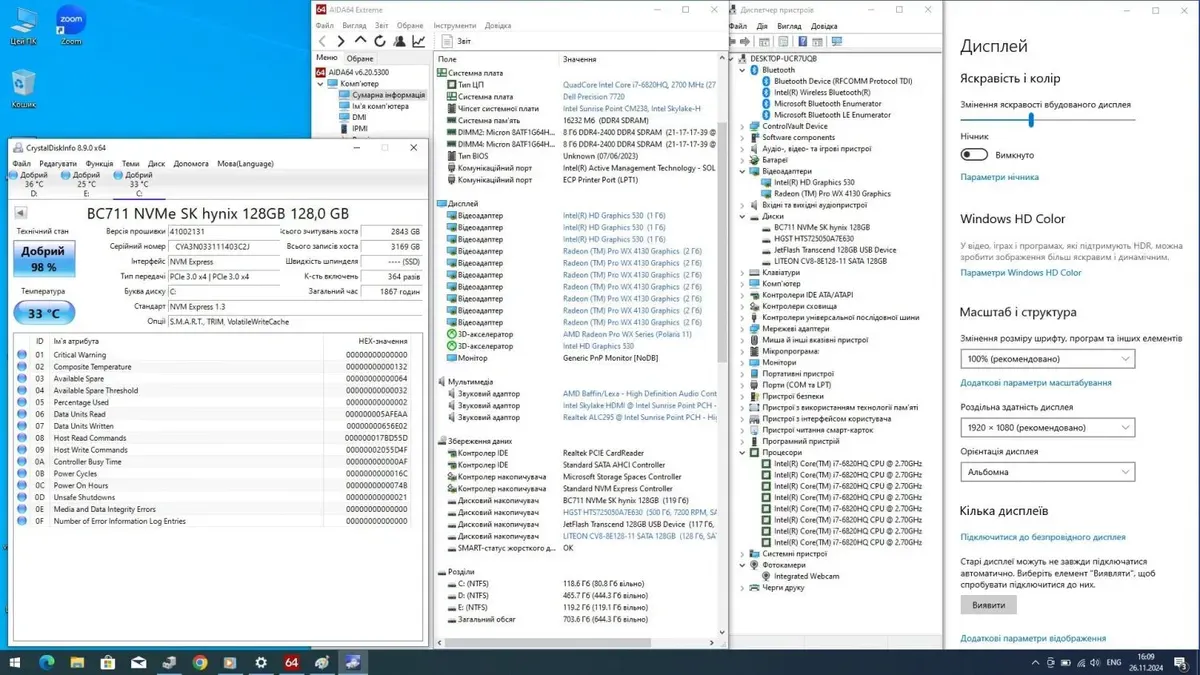The height and width of the screenshot is (675, 1200).
Task: Click the scan-for-hardware monitor icon in Device Manager
Action: [x=837, y=42]
